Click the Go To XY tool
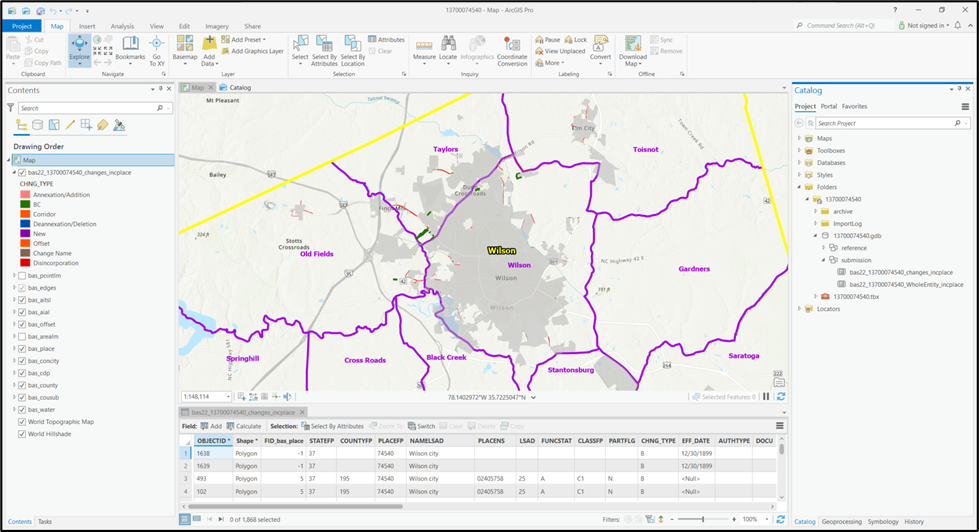979x532 pixels. 156,48
